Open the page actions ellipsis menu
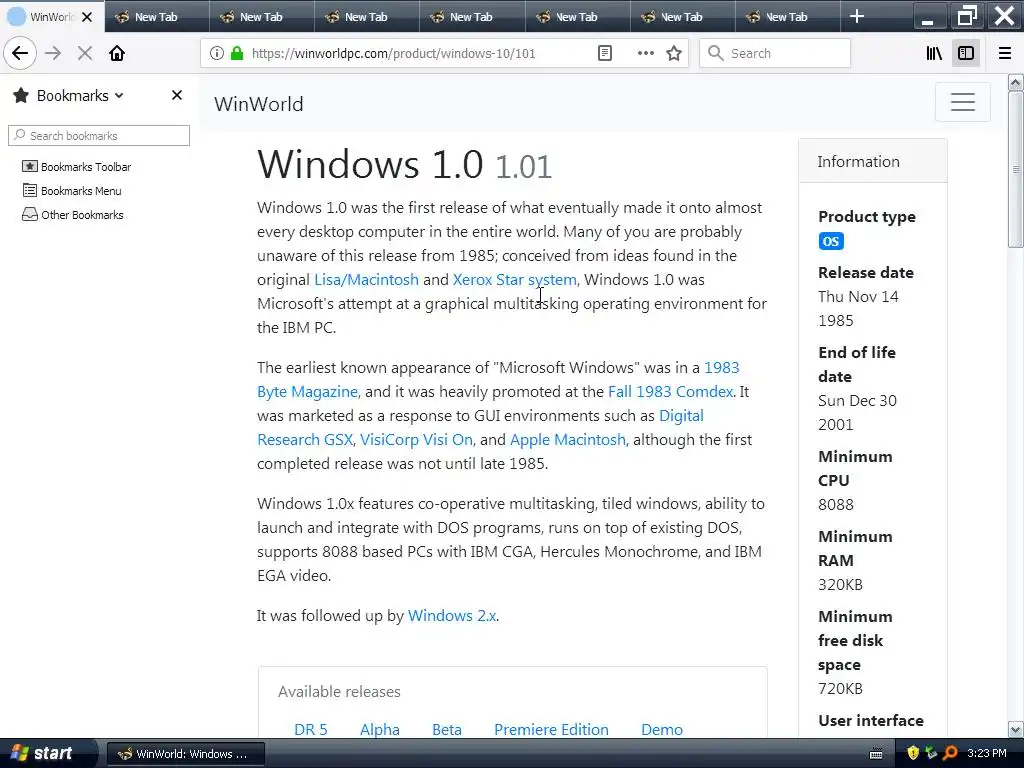 645,54
